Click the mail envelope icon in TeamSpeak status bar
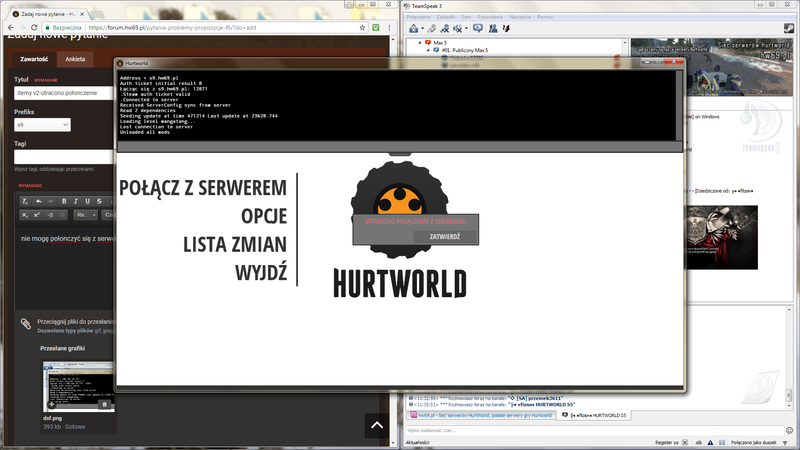 [722, 442]
